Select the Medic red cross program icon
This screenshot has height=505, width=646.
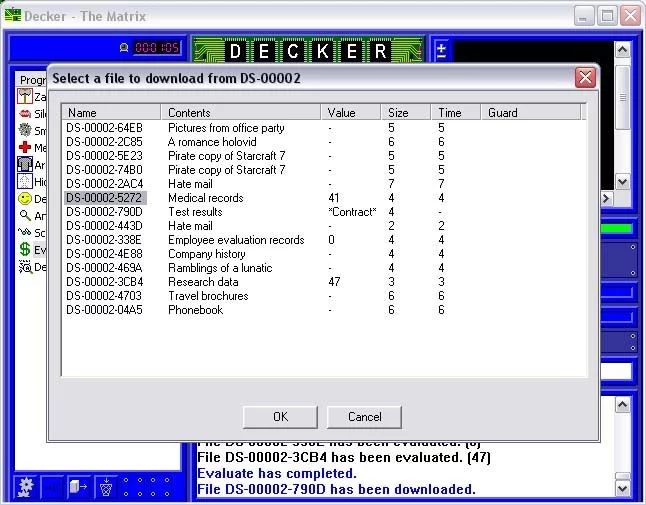[x=25, y=148]
